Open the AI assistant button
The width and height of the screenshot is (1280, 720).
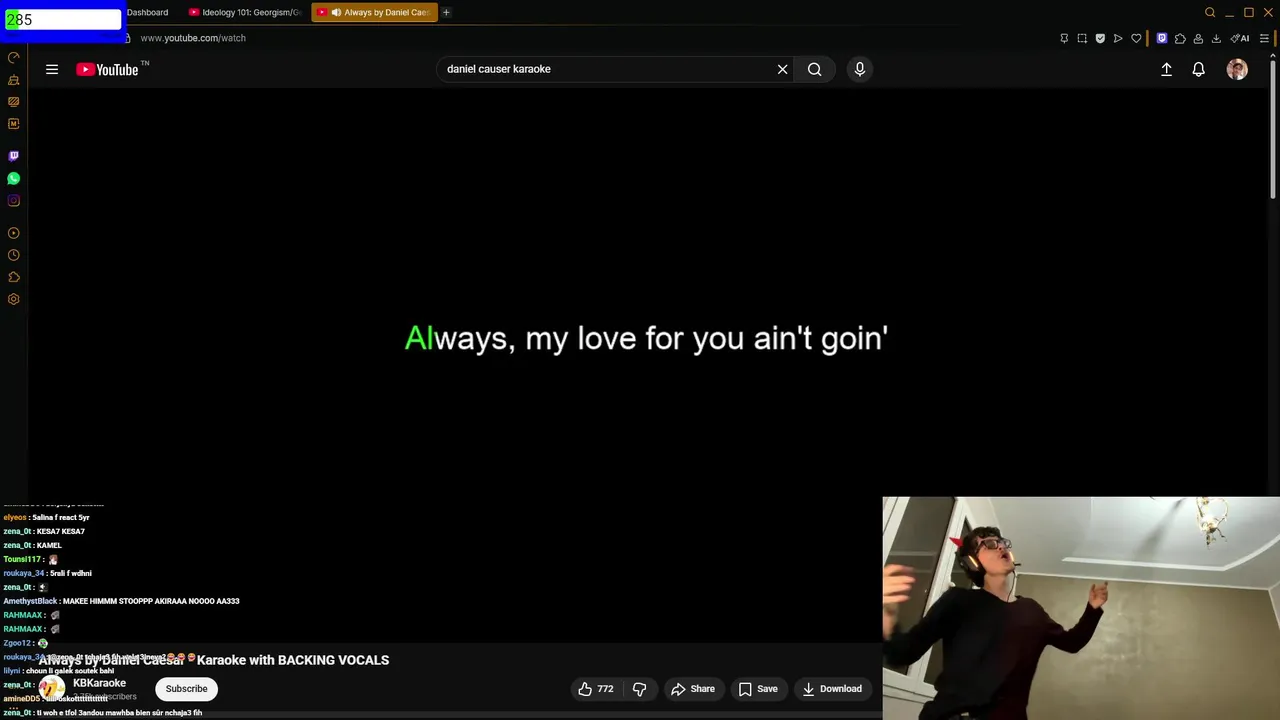click(1240, 38)
